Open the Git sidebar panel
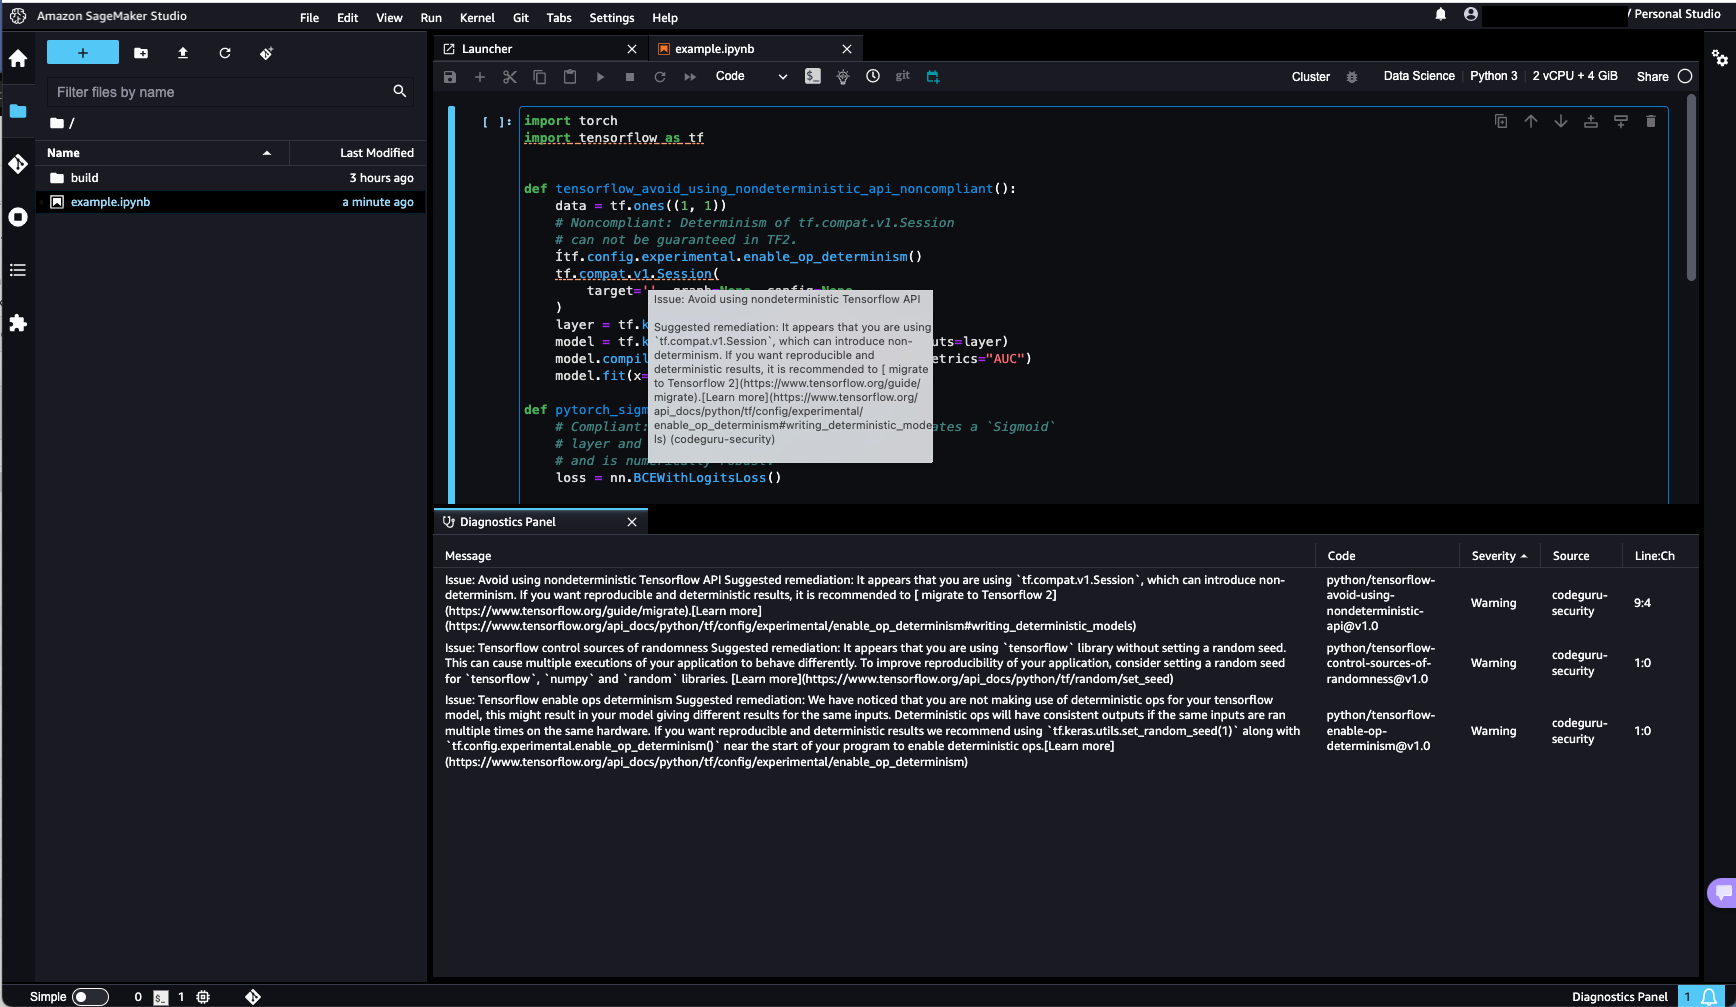This screenshot has height=1007, width=1736. [x=18, y=164]
